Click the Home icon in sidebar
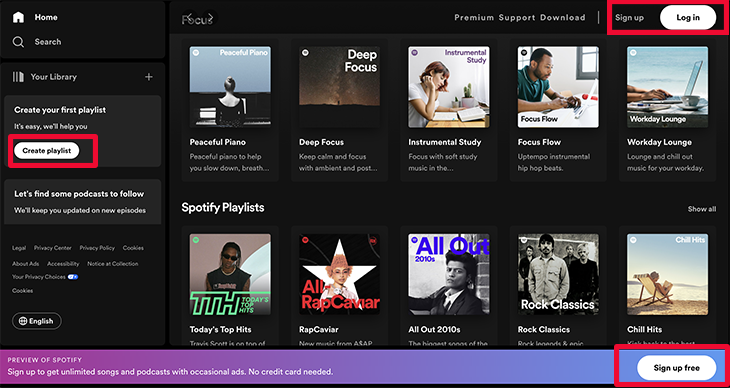This screenshot has height=388, width=730. (18, 18)
